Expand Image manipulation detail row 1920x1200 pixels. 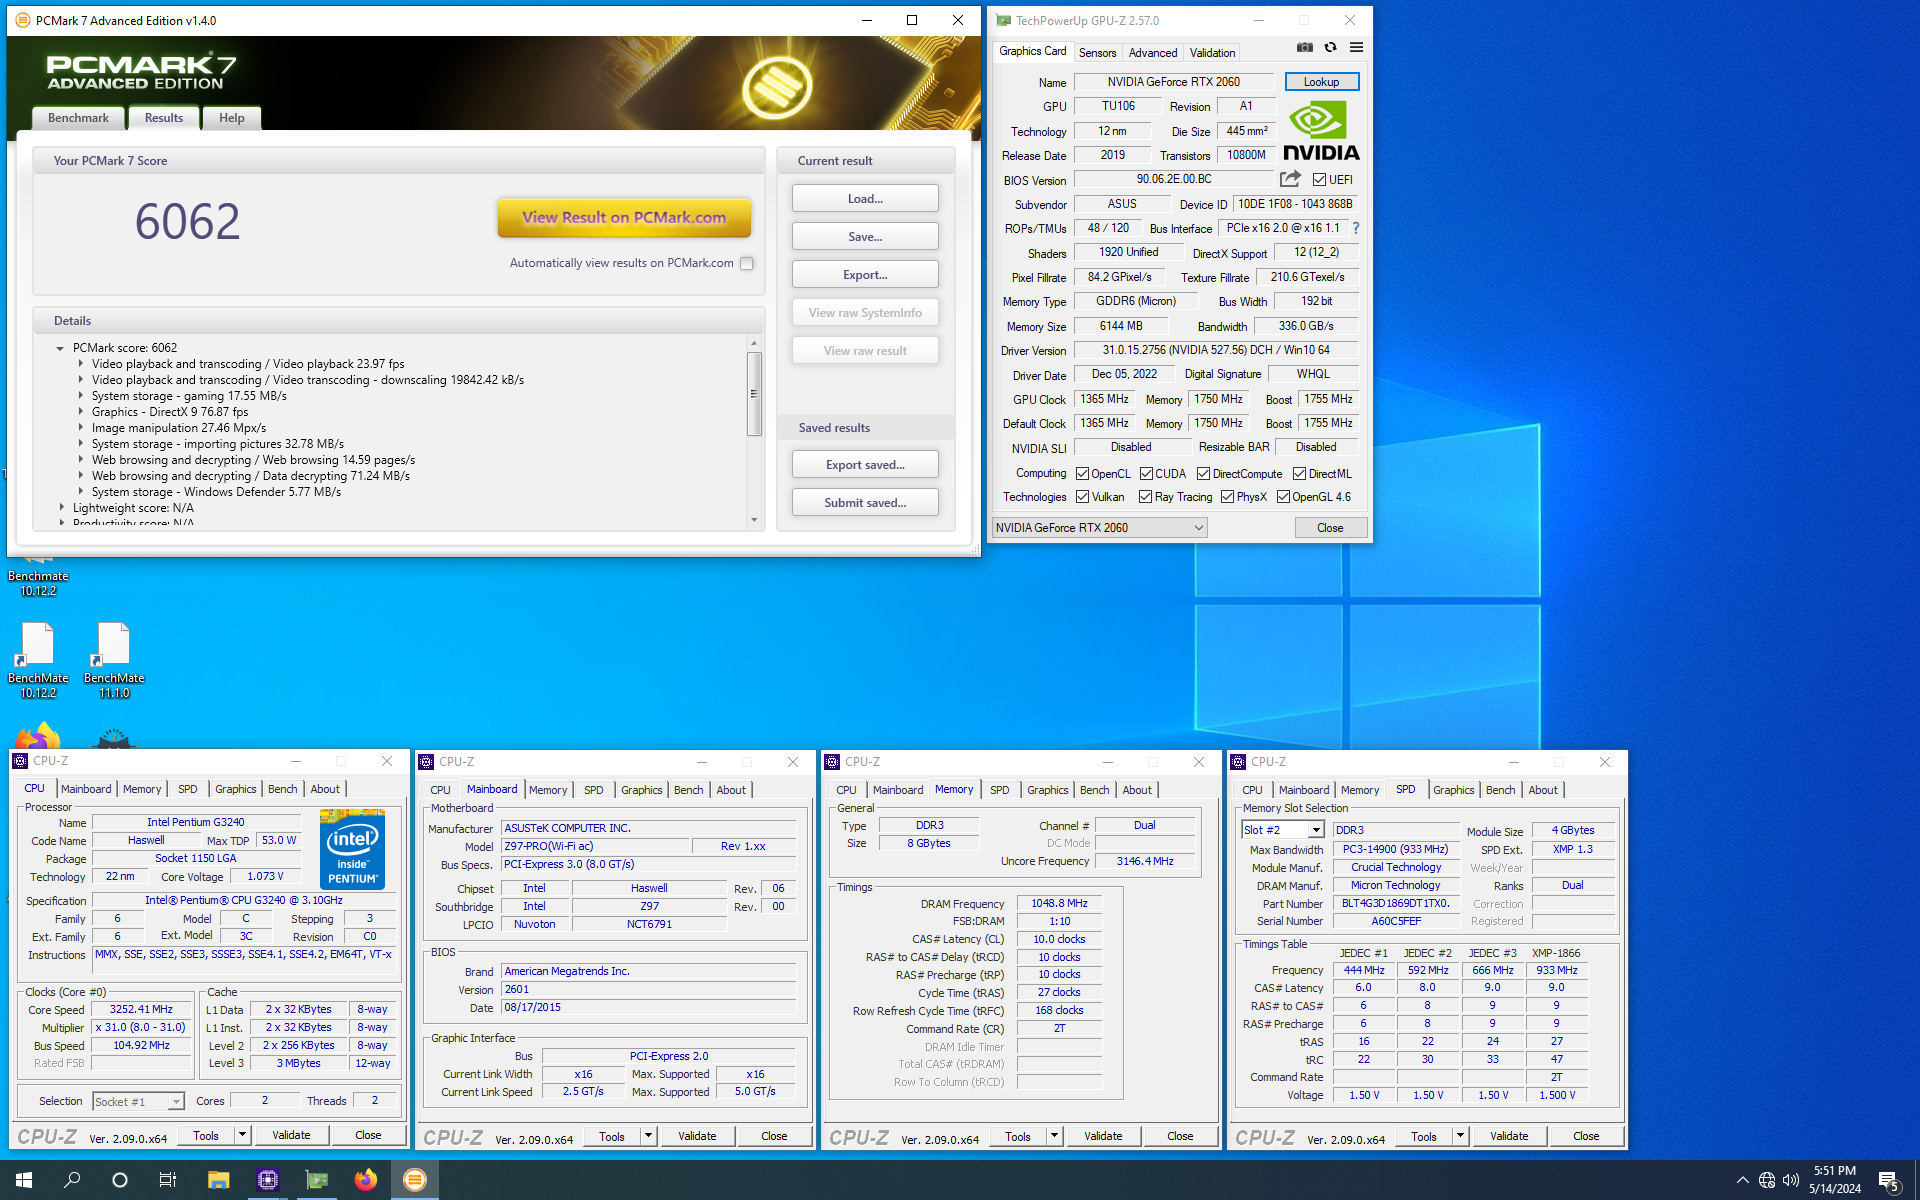(80, 428)
